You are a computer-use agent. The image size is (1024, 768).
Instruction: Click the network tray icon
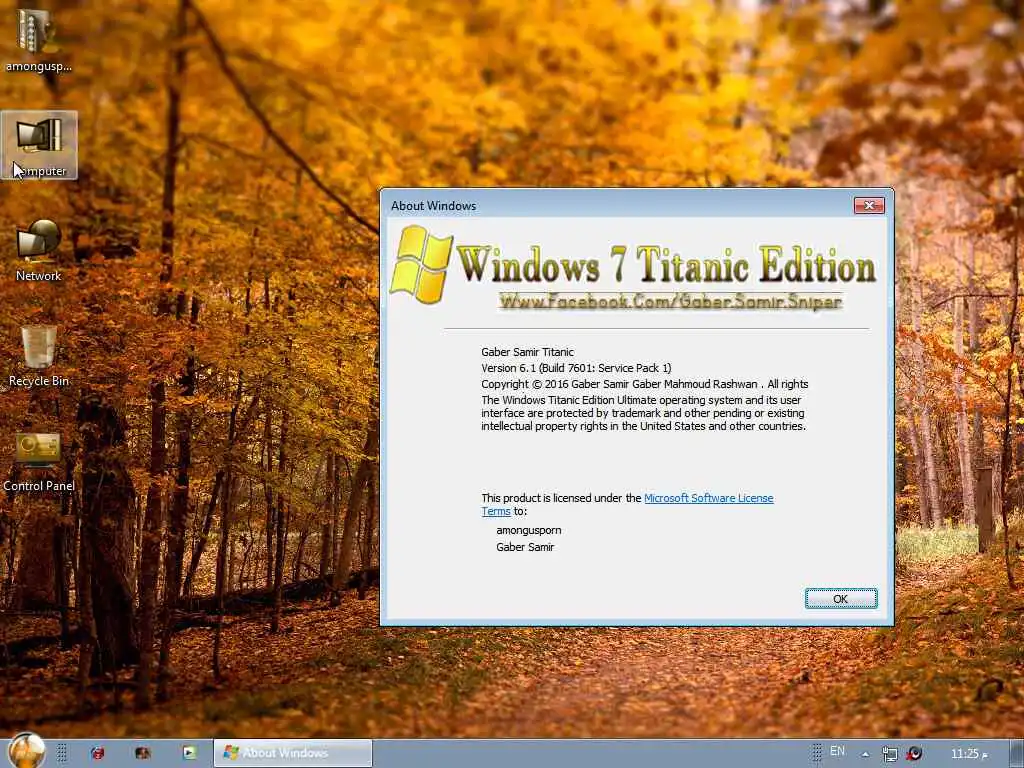click(x=889, y=754)
